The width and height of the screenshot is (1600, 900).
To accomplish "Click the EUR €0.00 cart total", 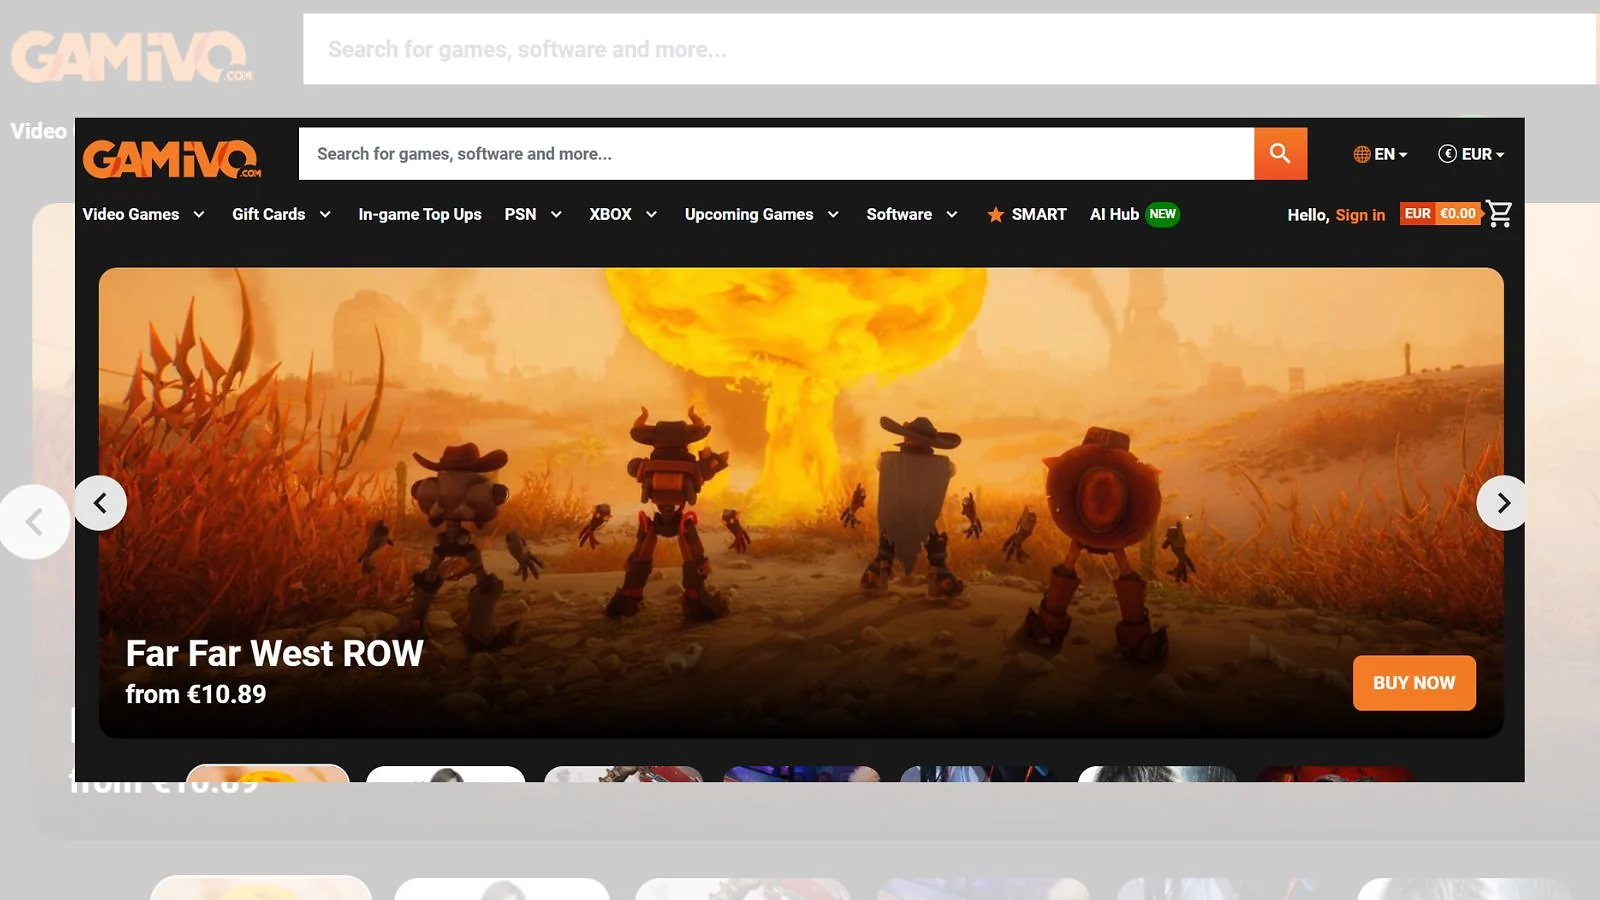I will pyautogui.click(x=1440, y=214).
